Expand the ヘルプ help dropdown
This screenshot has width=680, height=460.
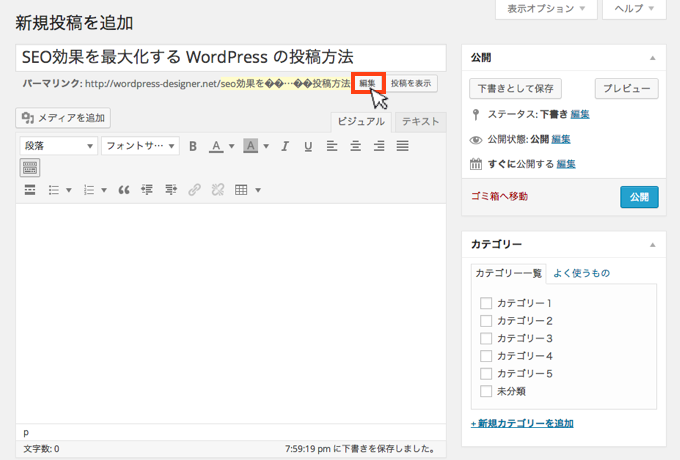(634, 9)
